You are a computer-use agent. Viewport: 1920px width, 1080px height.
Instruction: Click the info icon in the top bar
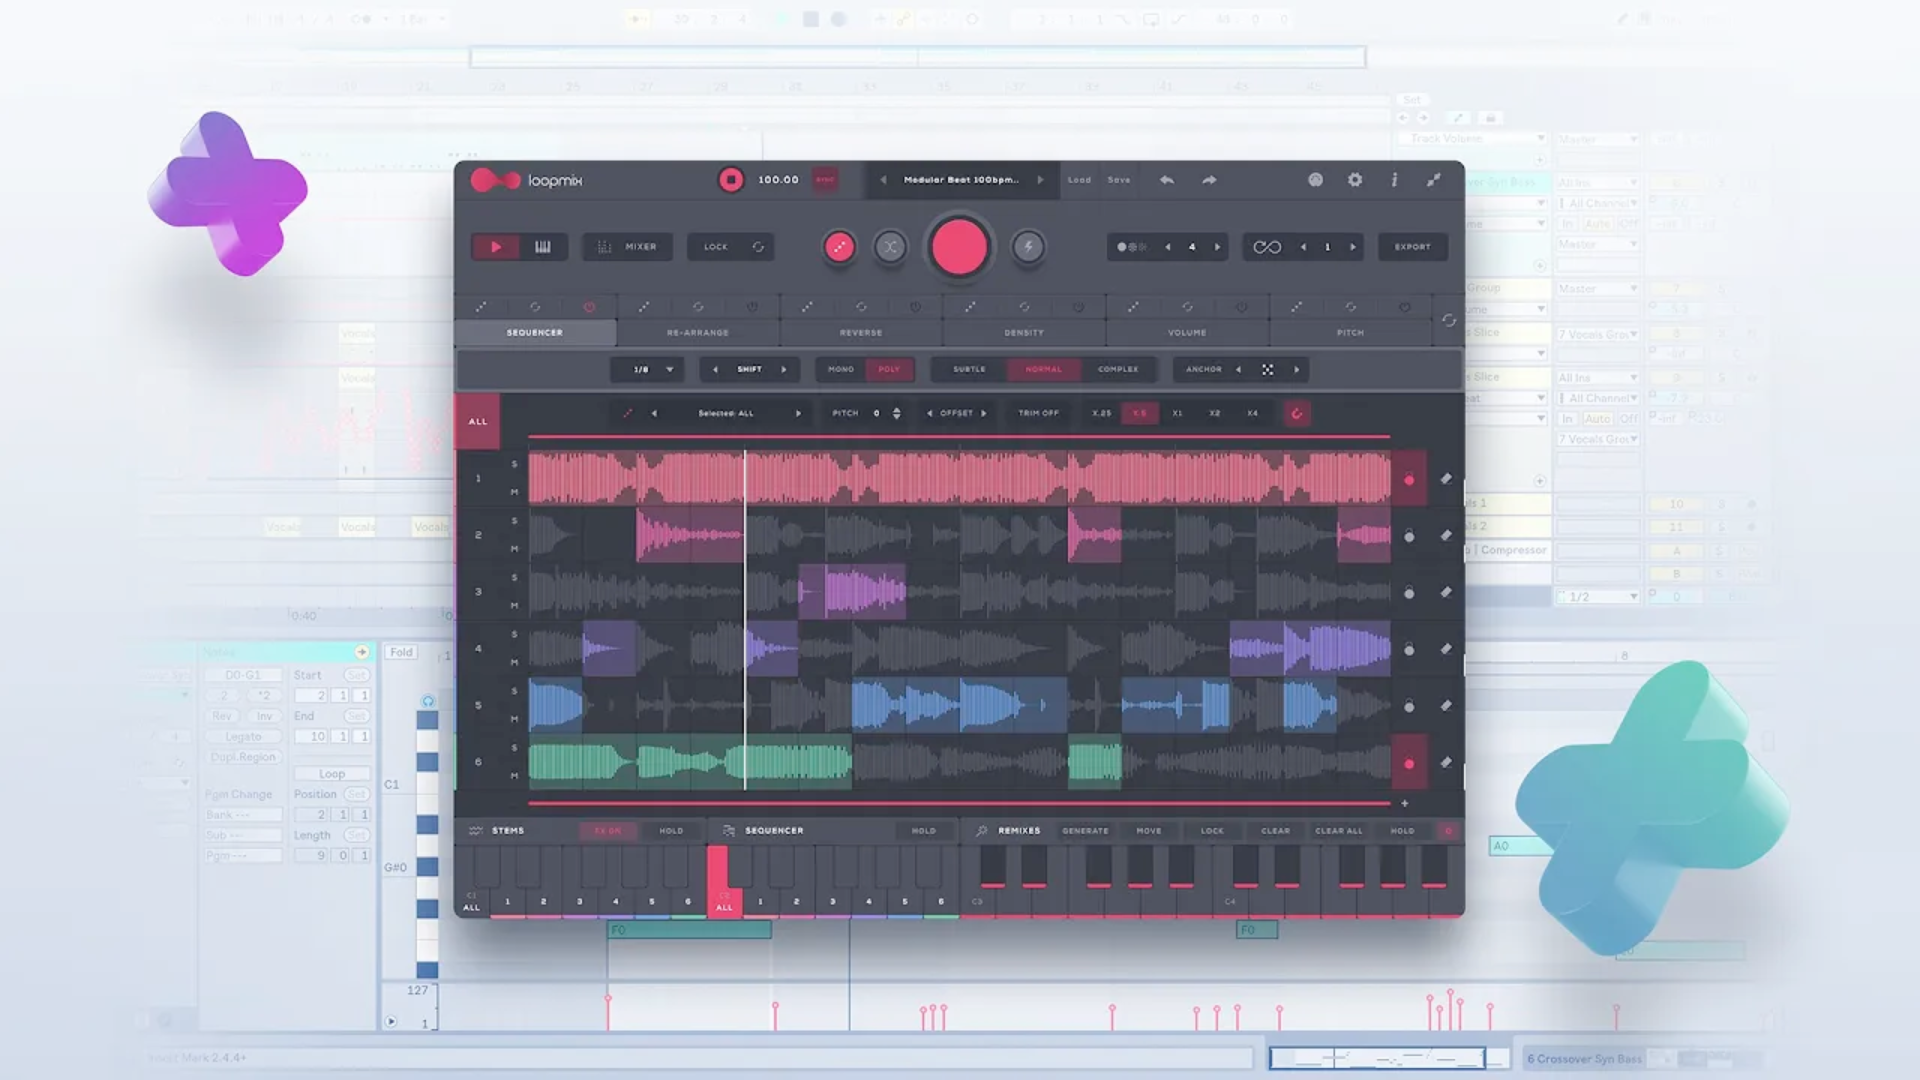coord(1395,180)
